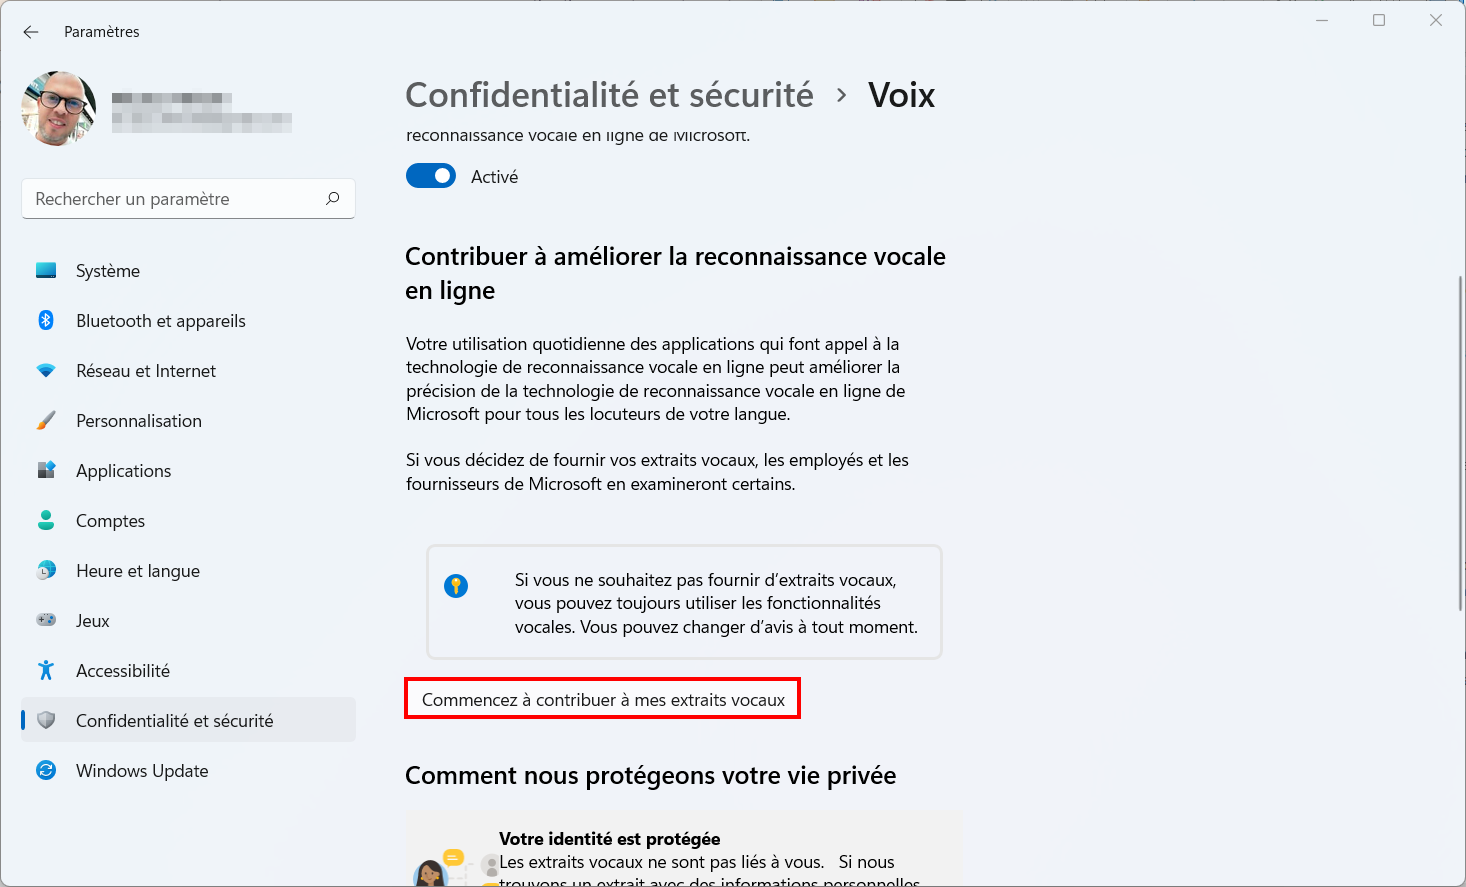The width and height of the screenshot is (1466, 887).
Task: Expand the breadcrumb chevron before Voix
Action: [842, 95]
